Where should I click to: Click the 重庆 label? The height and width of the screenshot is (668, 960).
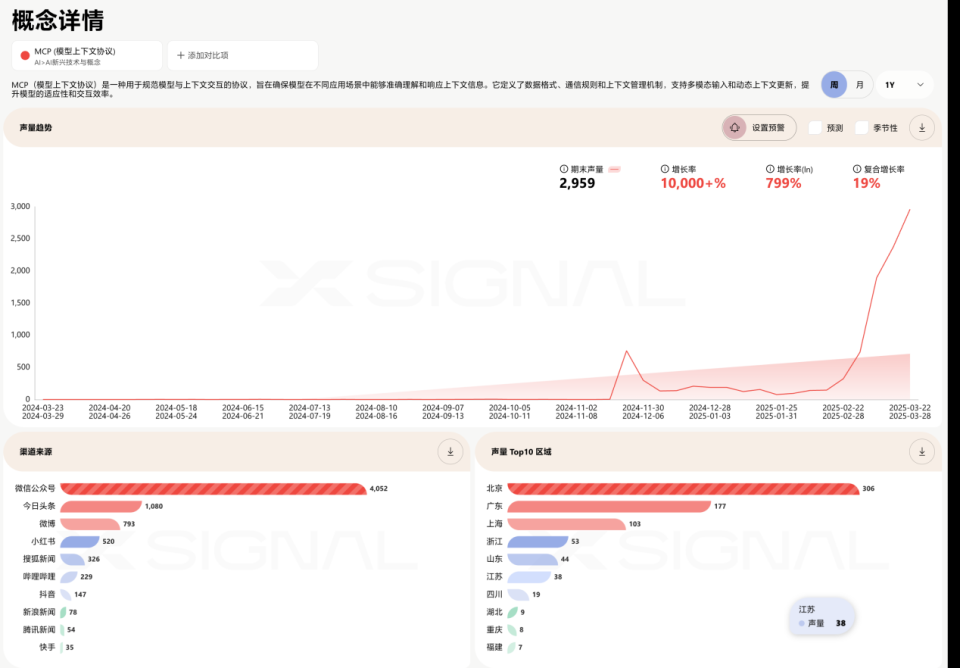point(494,629)
